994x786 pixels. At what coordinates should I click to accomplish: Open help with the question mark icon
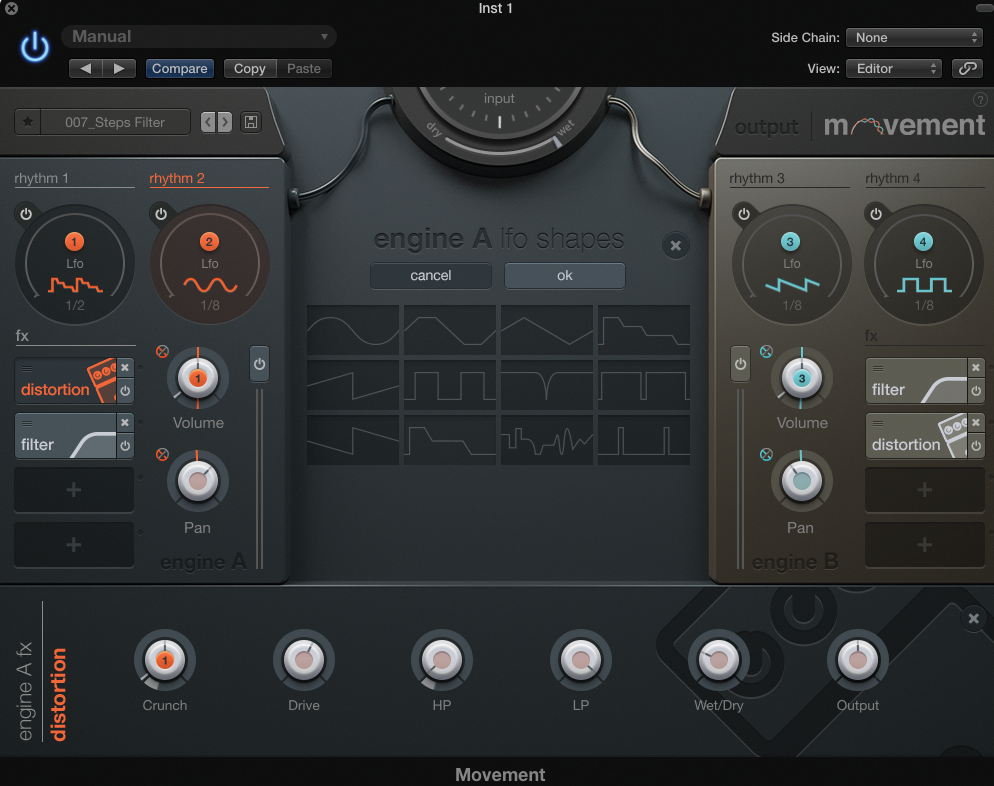click(979, 100)
